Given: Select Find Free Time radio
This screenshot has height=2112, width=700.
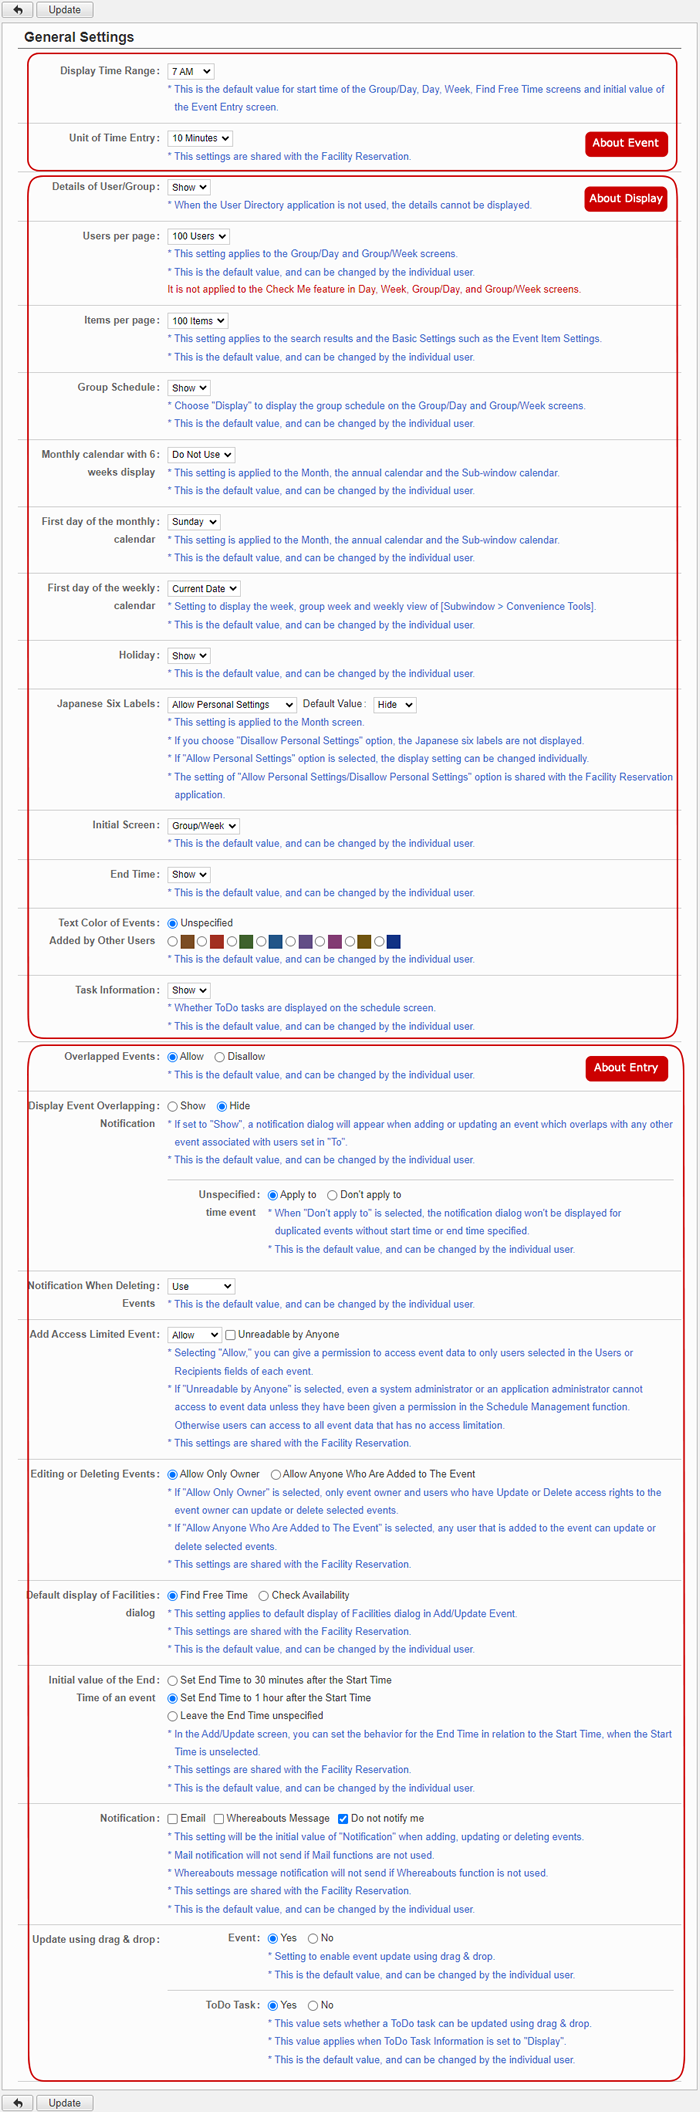Looking at the screenshot, I should tap(173, 1596).
